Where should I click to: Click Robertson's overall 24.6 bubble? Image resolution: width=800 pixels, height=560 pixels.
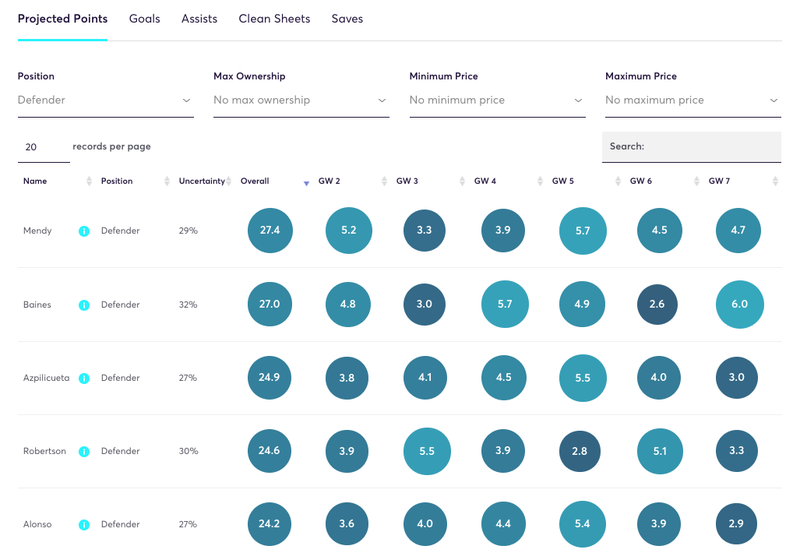pyautogui.click(x=269, y=451)
